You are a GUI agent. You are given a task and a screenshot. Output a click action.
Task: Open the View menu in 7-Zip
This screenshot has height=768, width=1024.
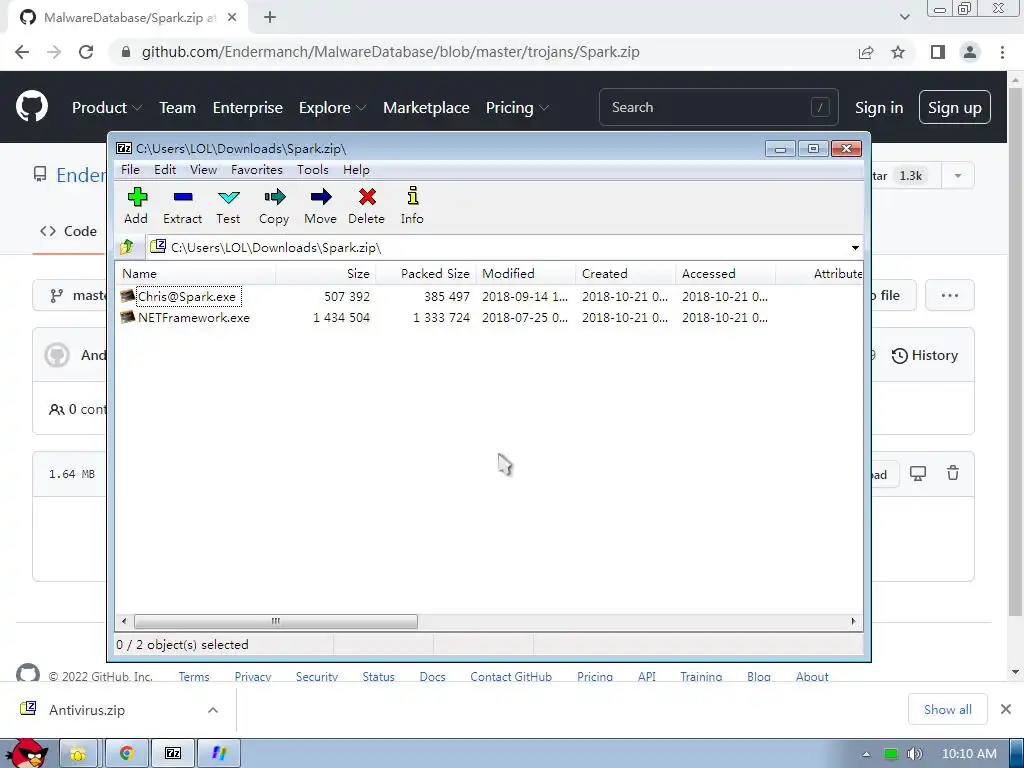[203, 170]
